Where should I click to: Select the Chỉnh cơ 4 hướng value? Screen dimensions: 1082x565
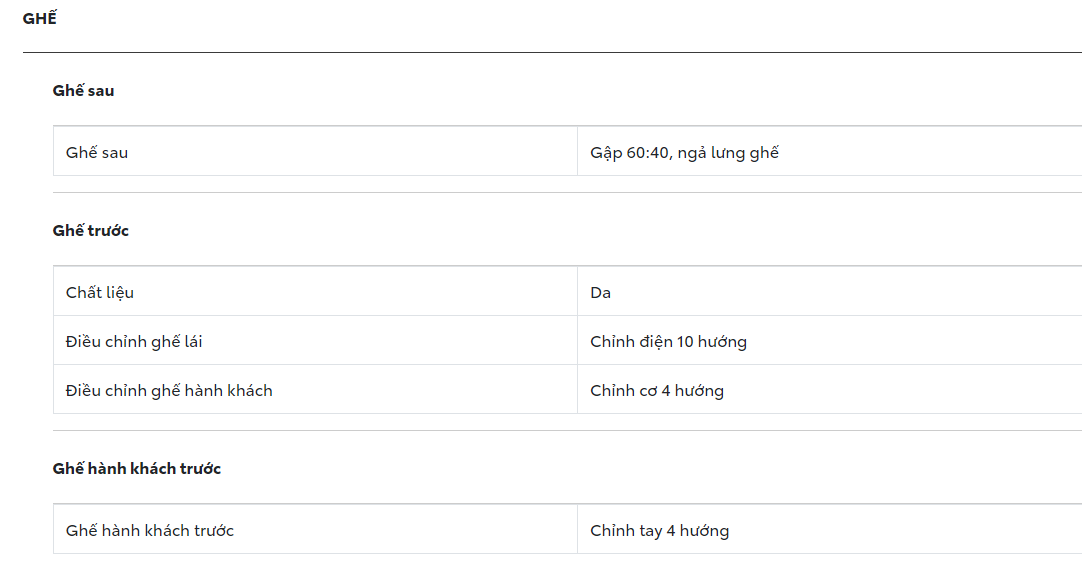(x=657, y=391)
